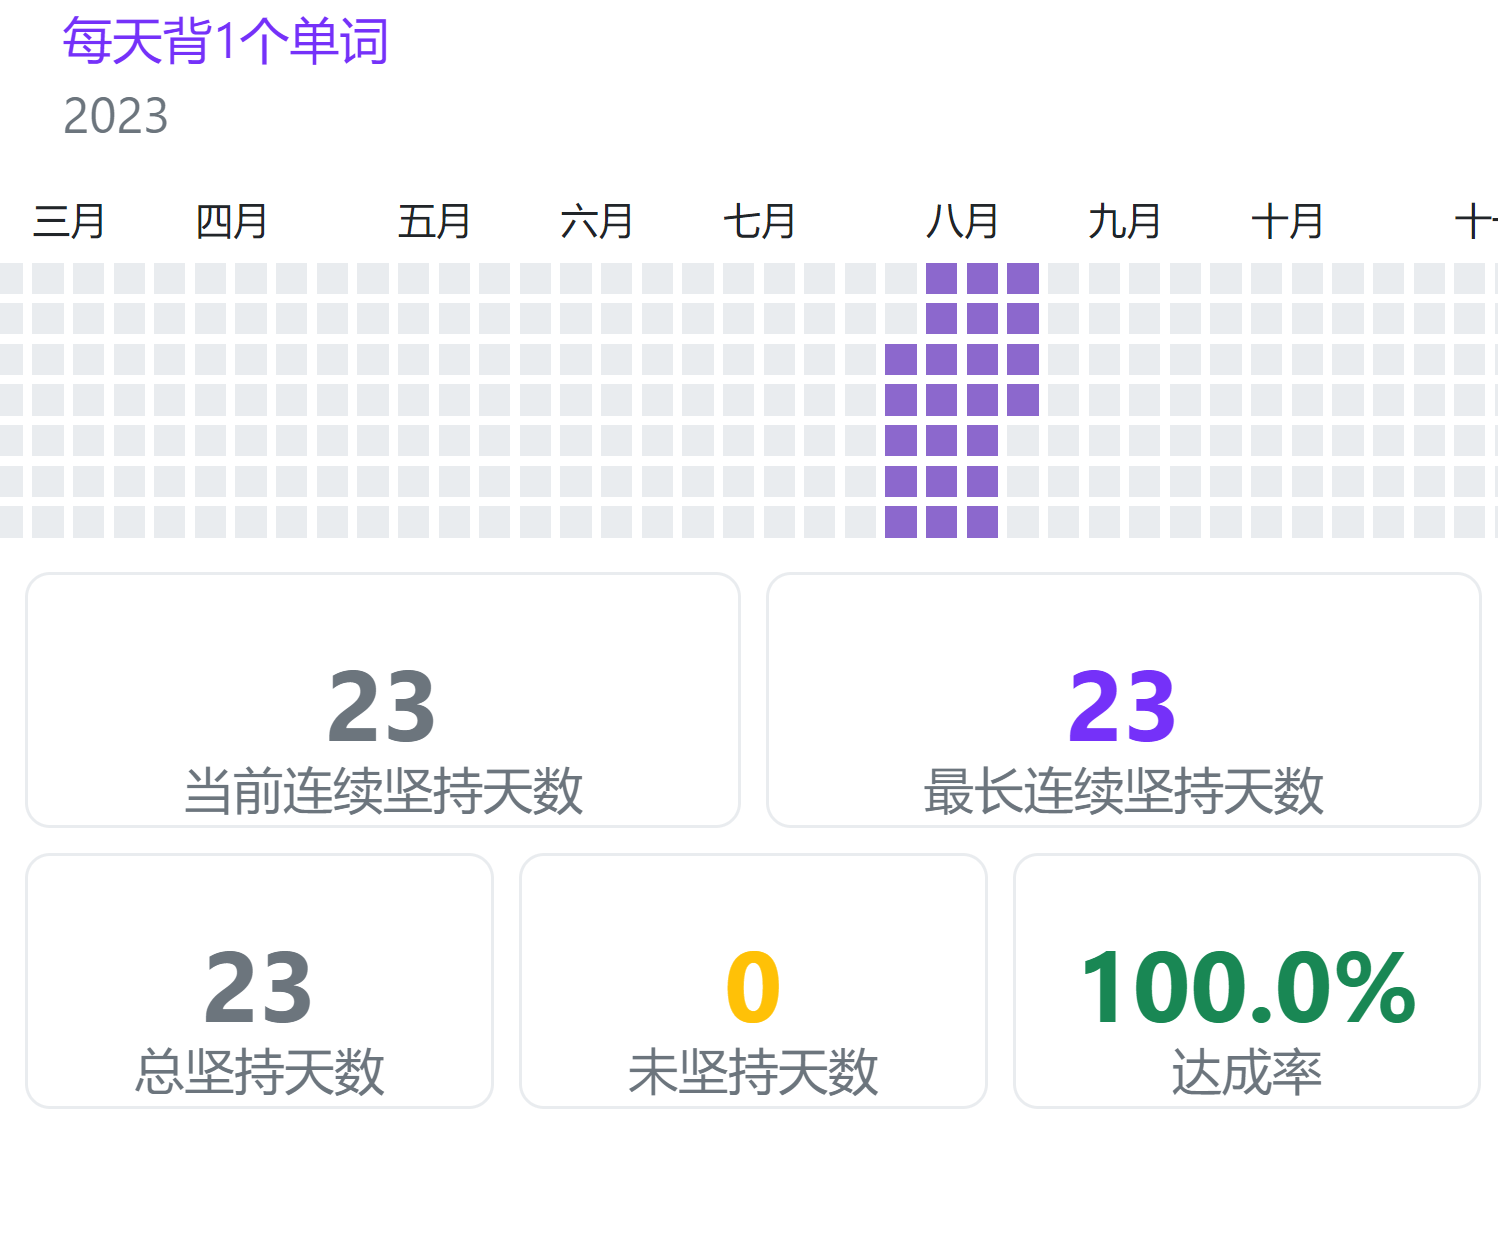Click the 六月 month label
Image resolution: width=1498 pixels, height=1245 pixels.
pyautogui.click(x=597, y=221)
